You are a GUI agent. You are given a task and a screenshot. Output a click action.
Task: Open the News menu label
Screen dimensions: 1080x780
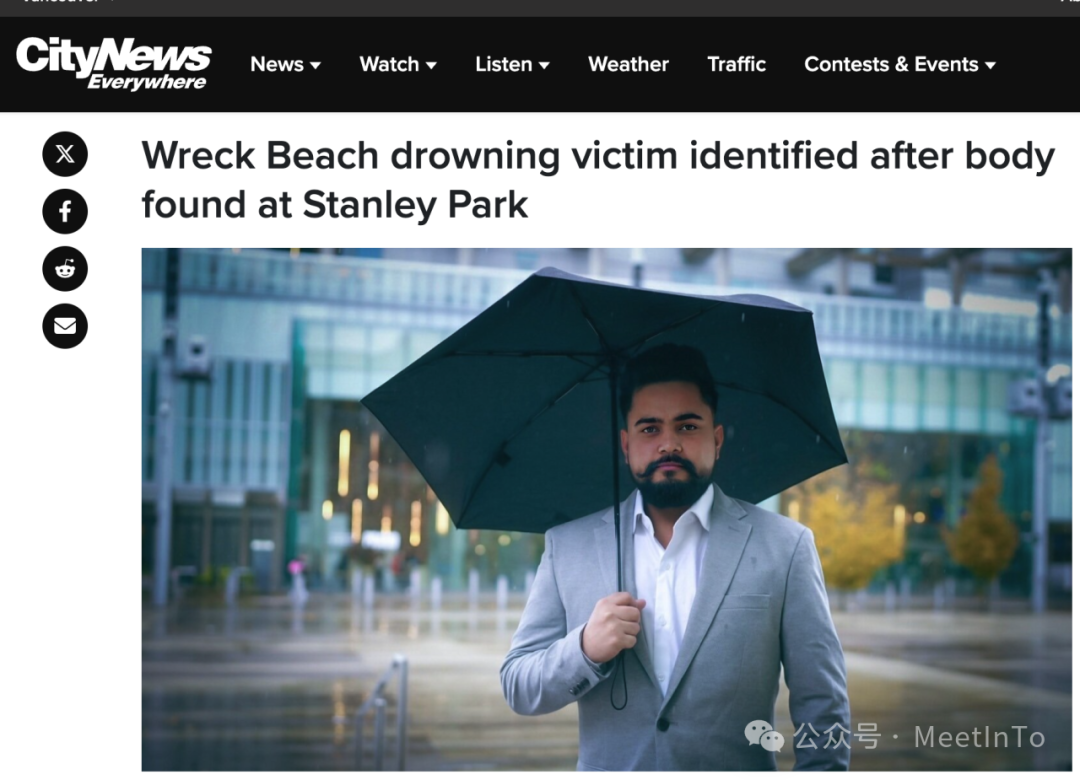point(277,64)
